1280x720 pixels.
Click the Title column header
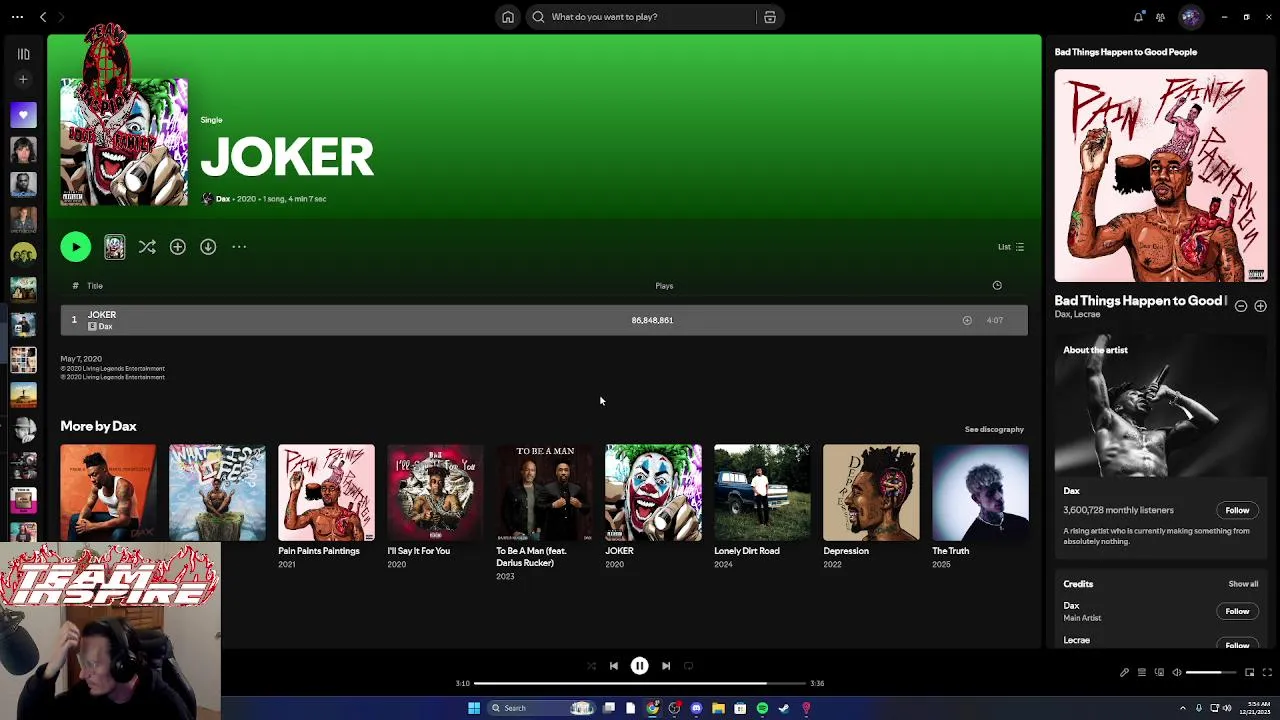pos(95,286)
